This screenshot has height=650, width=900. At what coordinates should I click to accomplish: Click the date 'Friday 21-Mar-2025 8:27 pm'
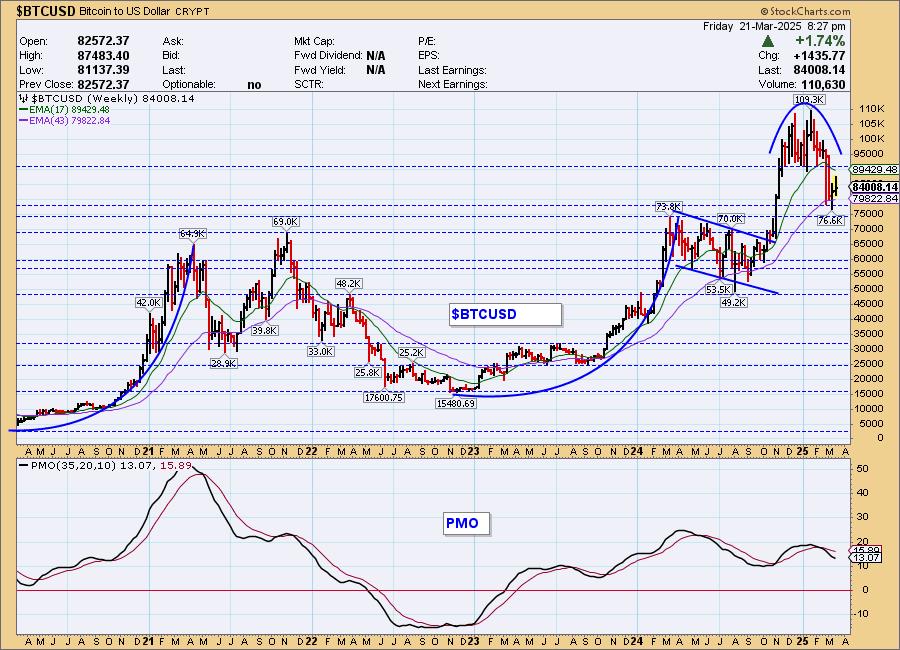[x=774, y=26]
